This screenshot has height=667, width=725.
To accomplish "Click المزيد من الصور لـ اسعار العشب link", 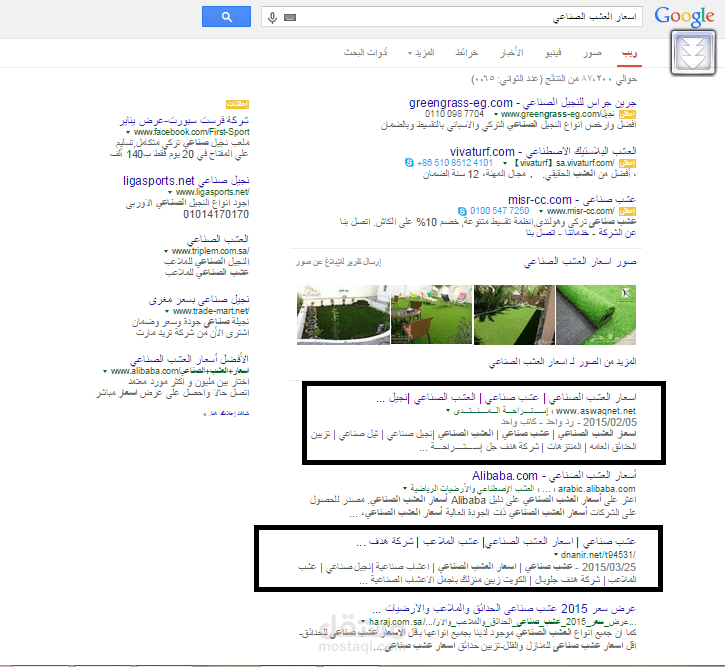I will [562, 361].
